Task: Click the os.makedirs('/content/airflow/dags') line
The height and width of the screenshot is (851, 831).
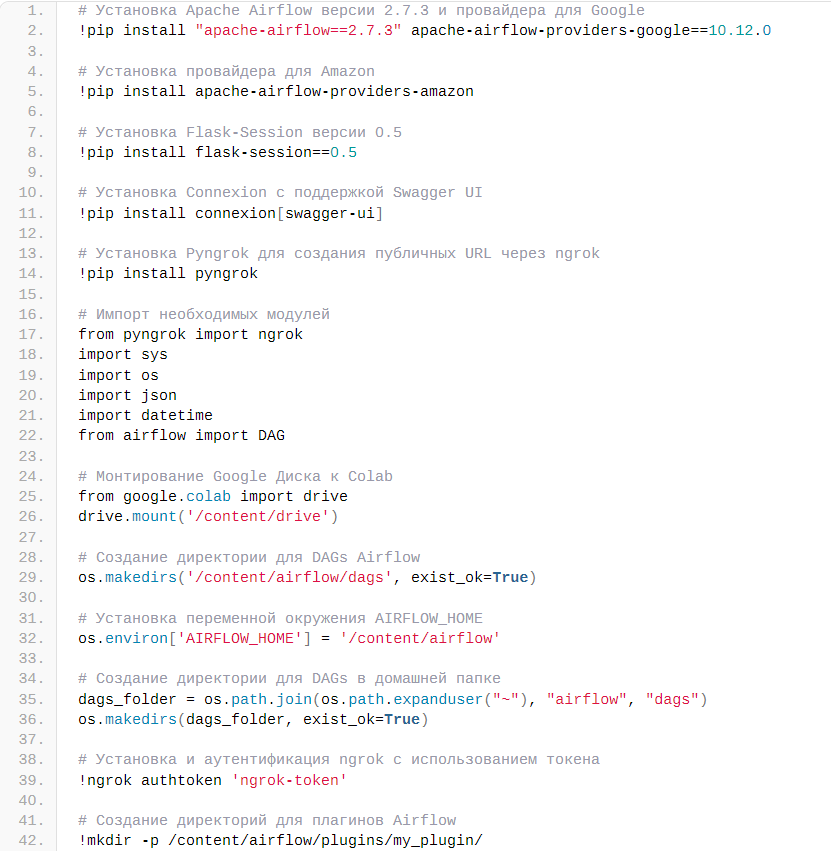Action: [307, 577]
